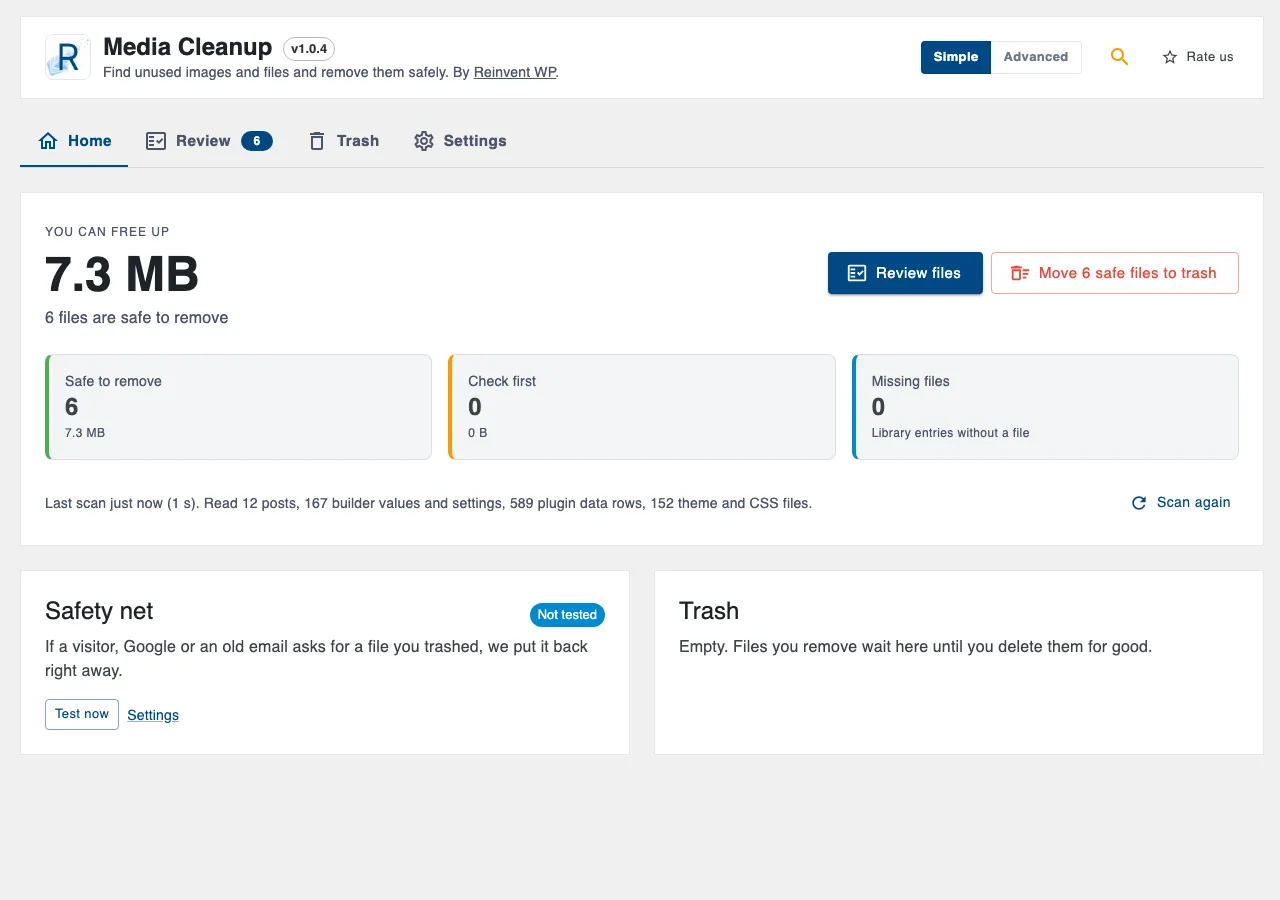This screenshot has height=900, width=1280.
Task: Click the Review tab's 6 badge
Action: pyautogui.click(x=257, y=141)
